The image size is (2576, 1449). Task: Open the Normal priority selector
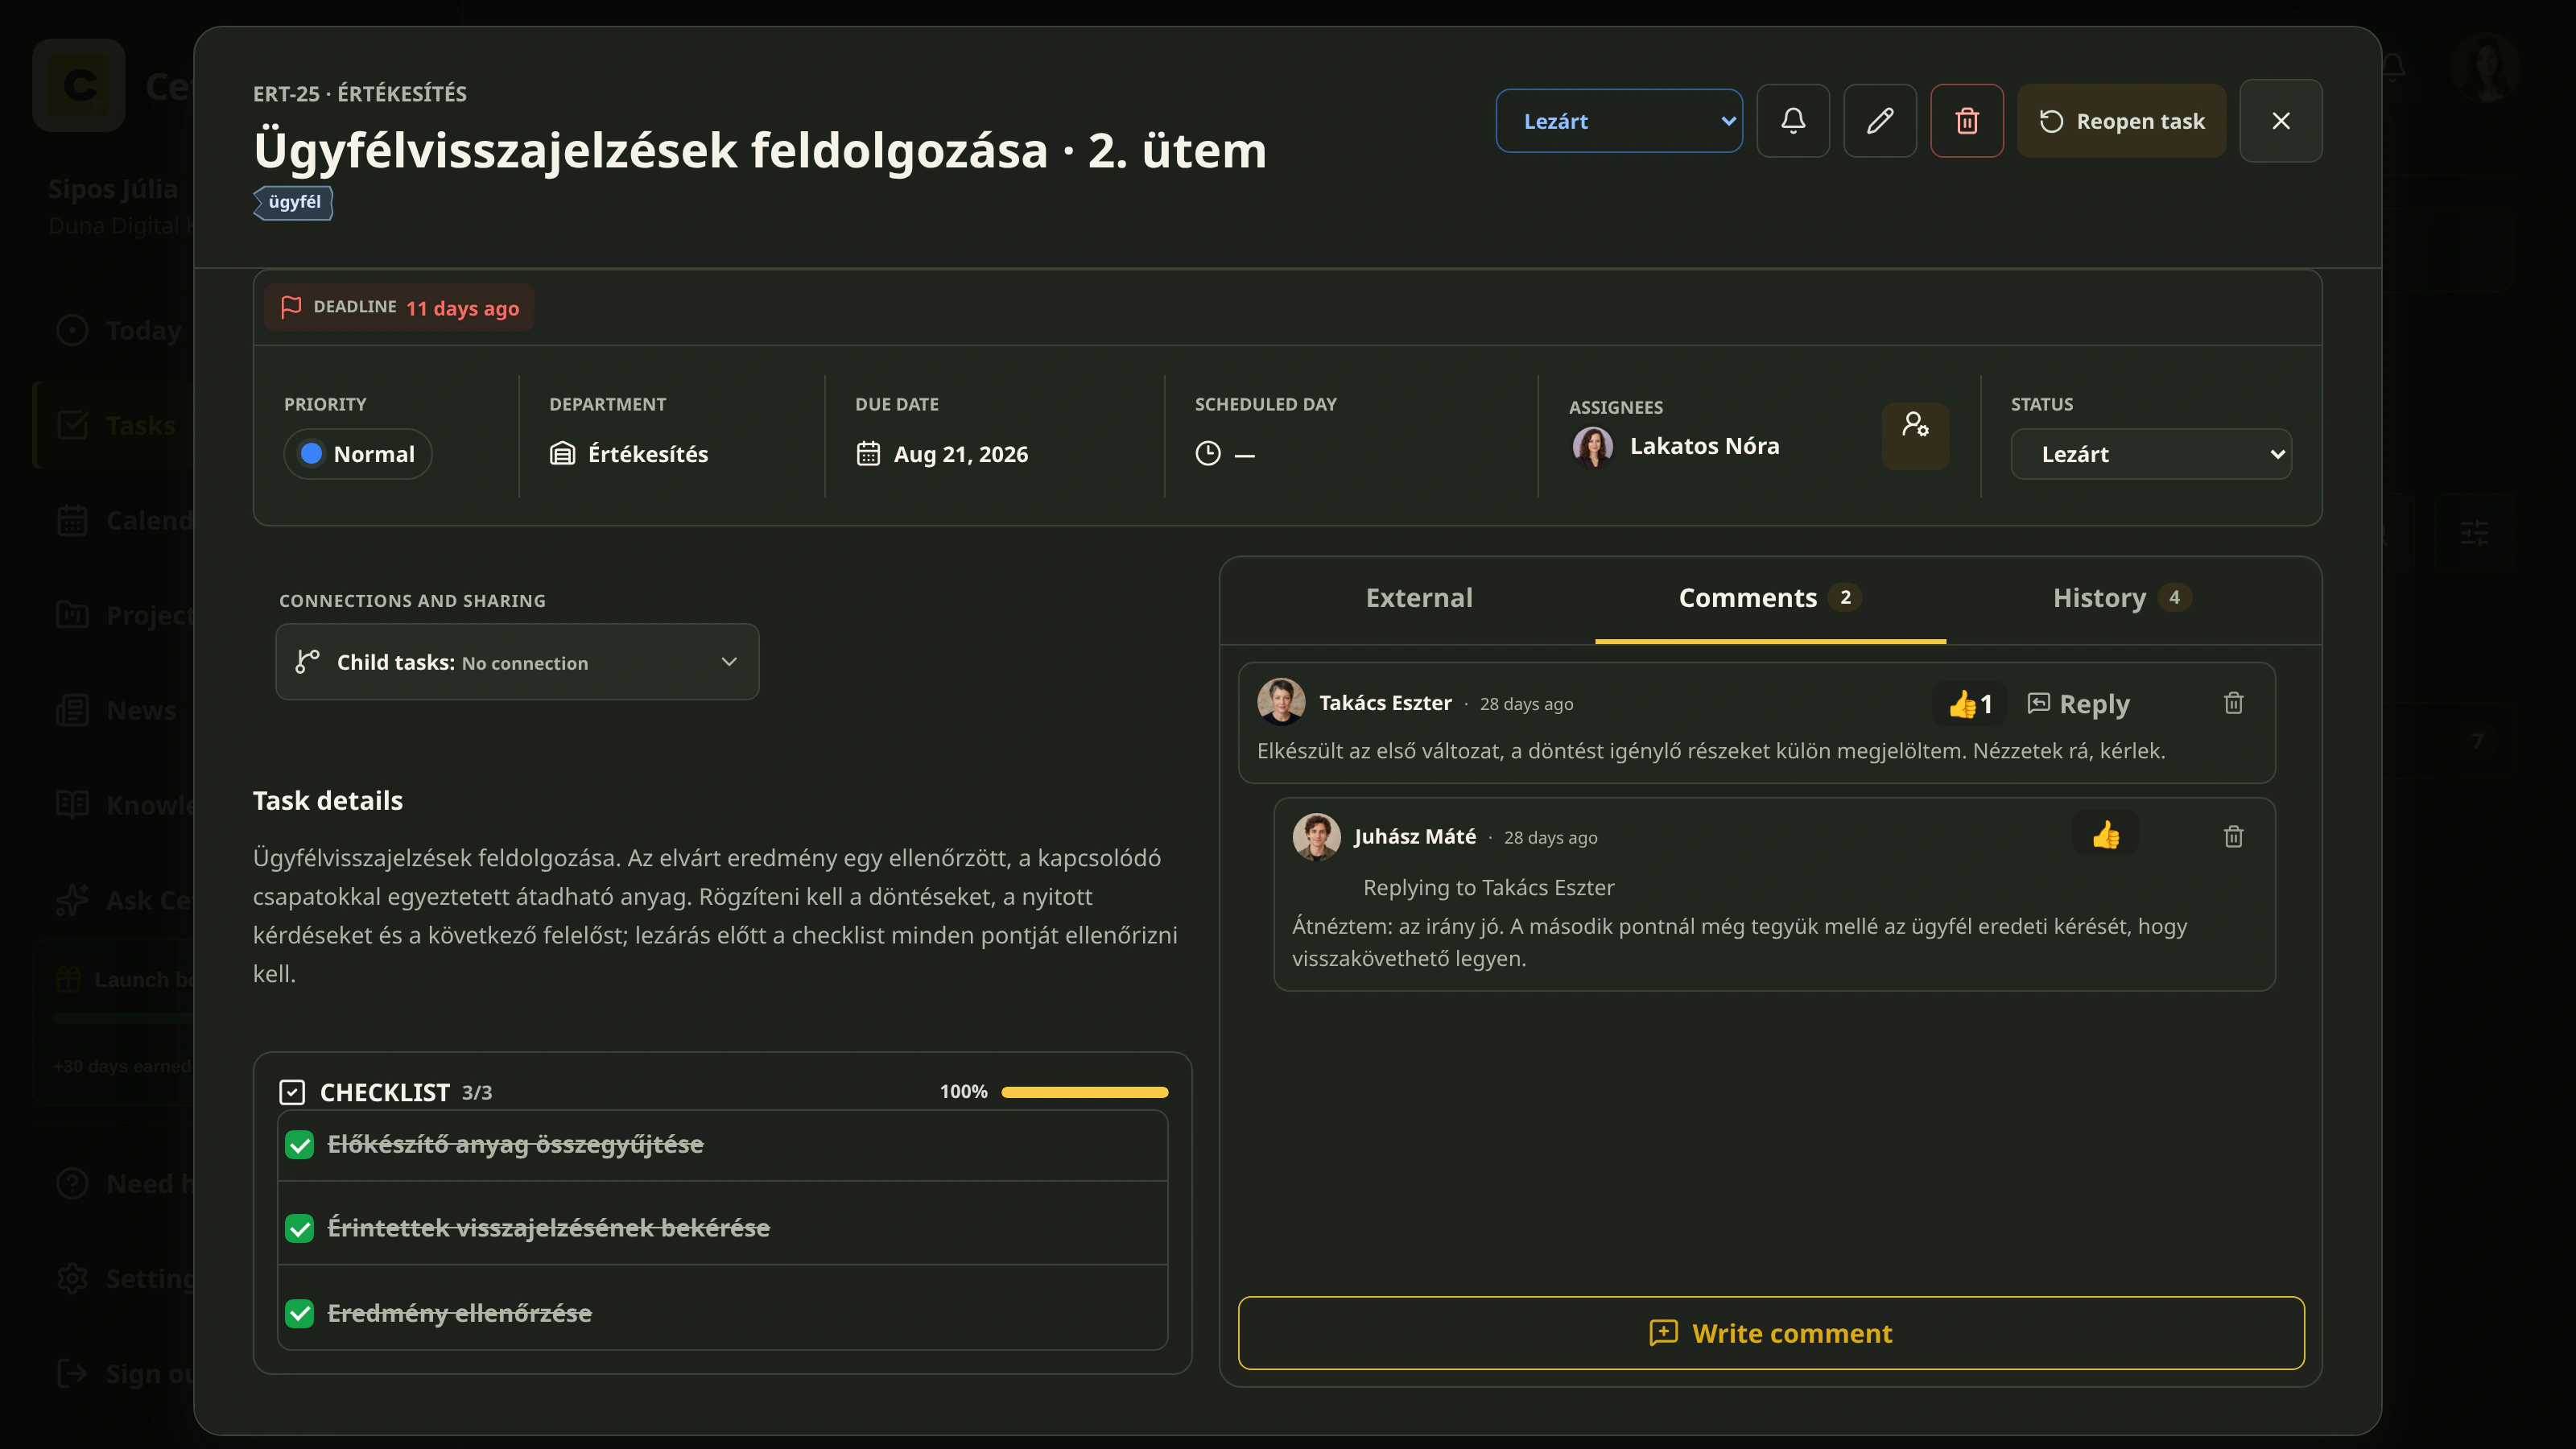click(358, 454)
